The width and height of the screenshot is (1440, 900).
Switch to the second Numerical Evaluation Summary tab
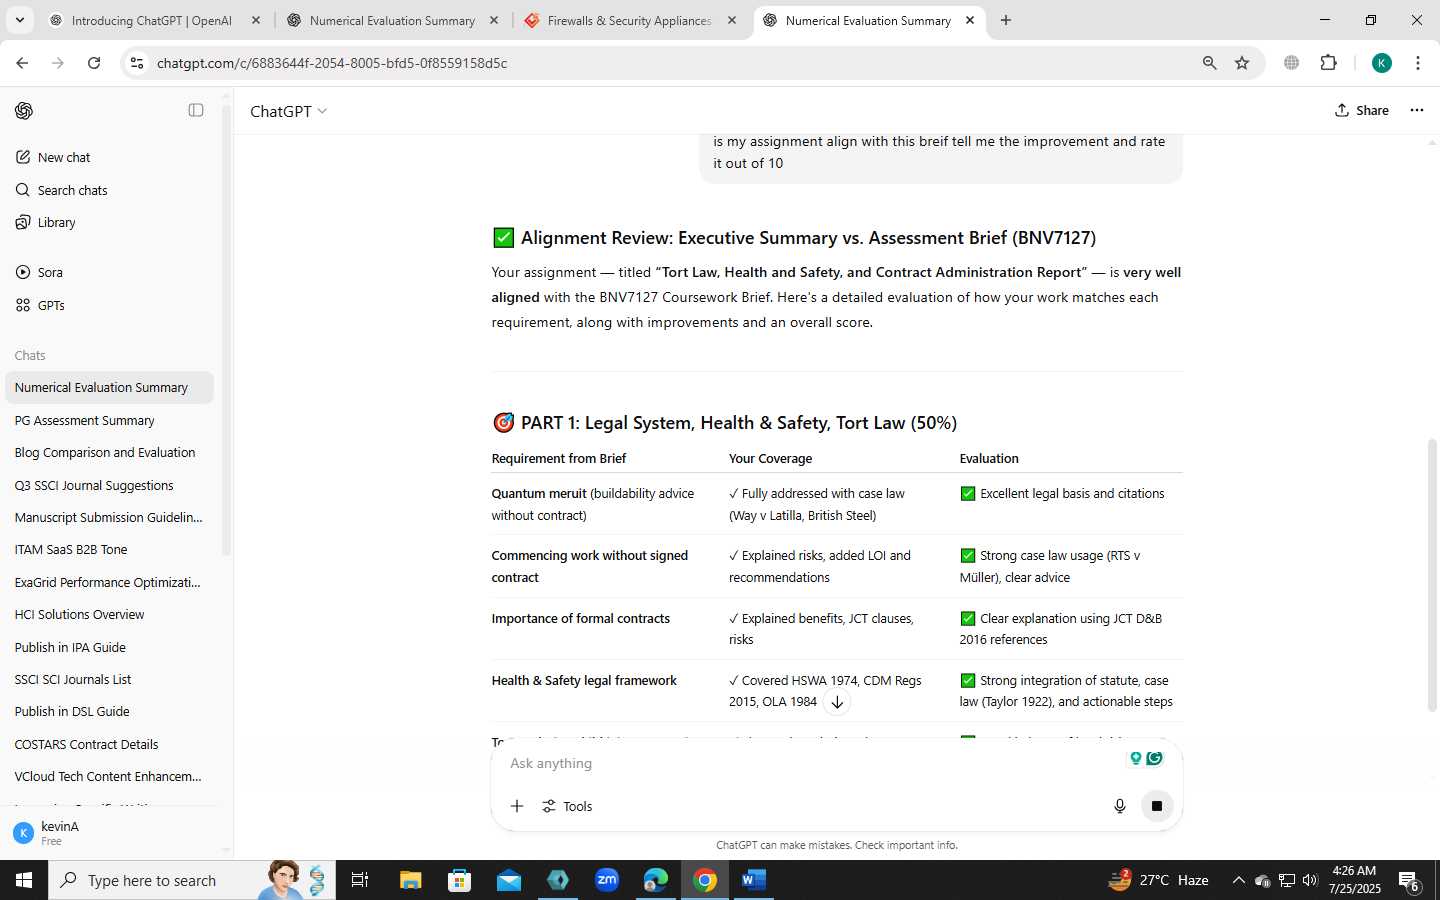click(x=868, y=20)
